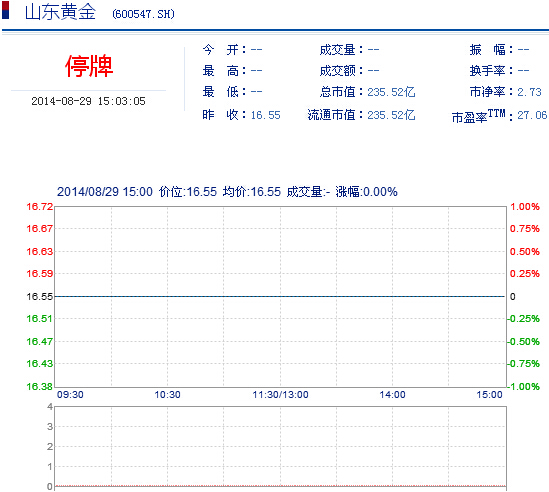The width and height of the screenshot is (549, 492).
Task: Click the 16.72 upper price axis label
Action: click(40, 207)
